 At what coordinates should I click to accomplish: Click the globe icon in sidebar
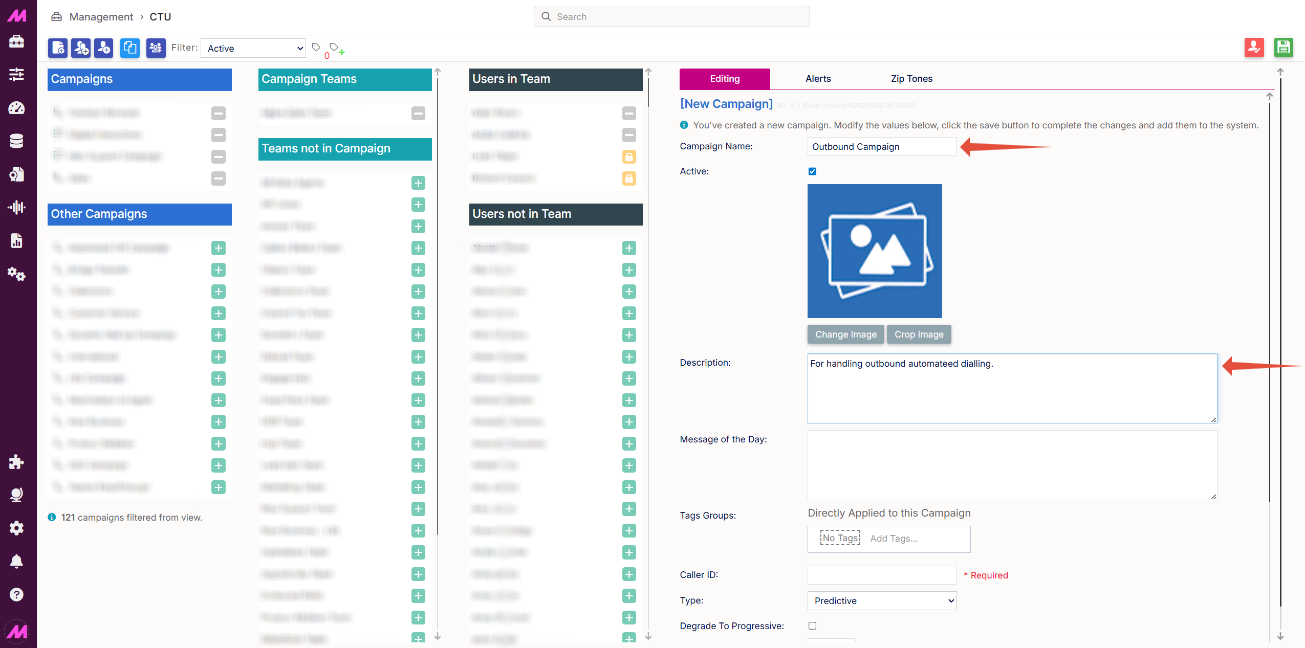(x=16, y=495)
